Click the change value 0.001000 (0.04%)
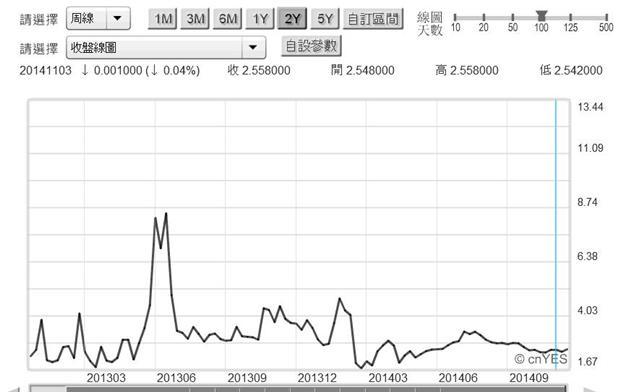This screenshot has width=620, height=392. (x=141, y=70)
